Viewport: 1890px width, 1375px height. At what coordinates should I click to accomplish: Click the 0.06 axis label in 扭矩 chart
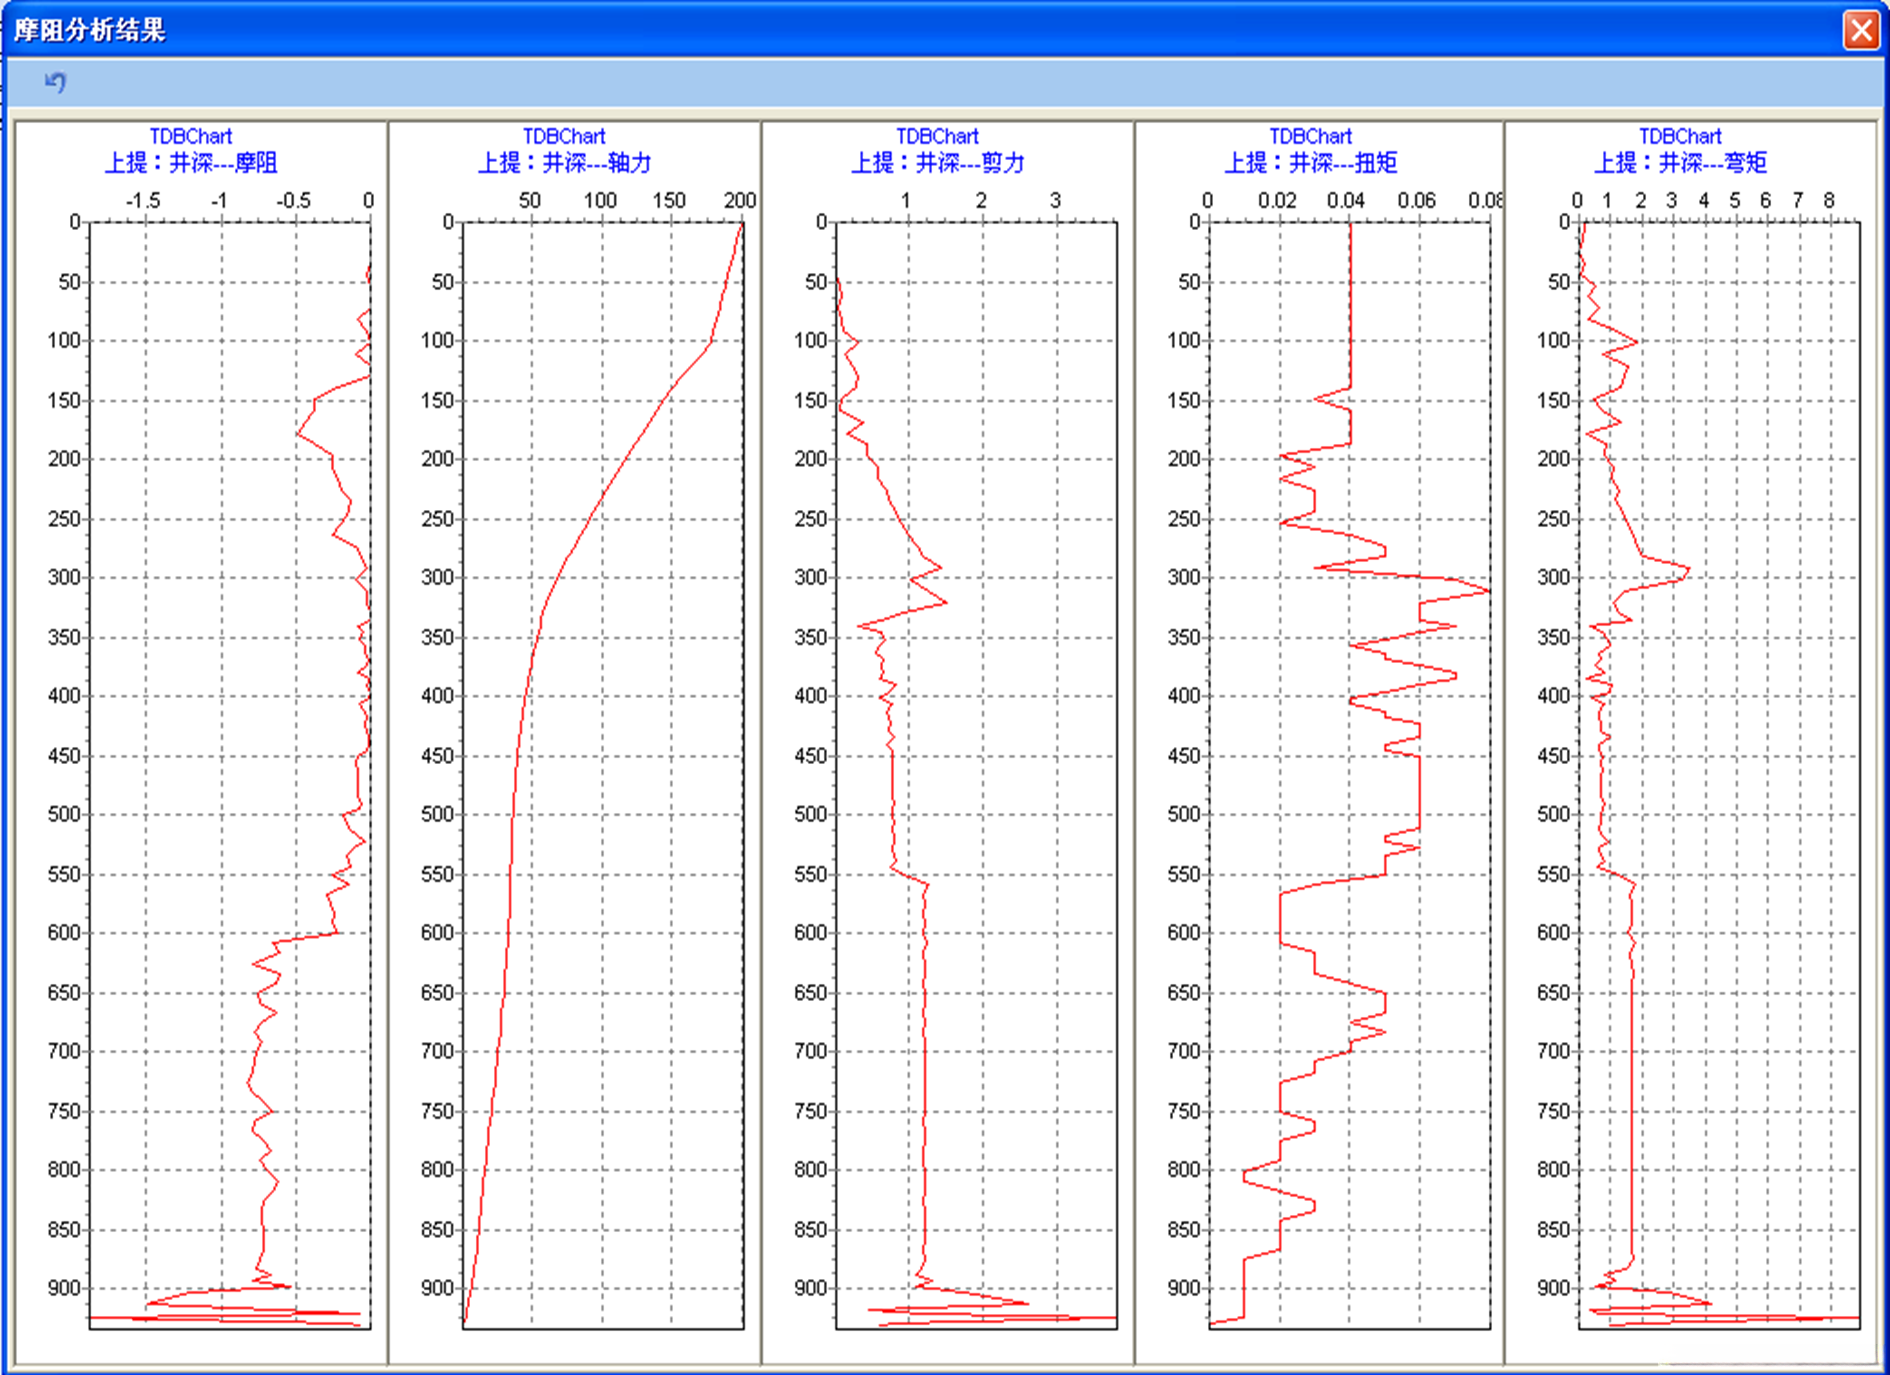pos(1417,201)
